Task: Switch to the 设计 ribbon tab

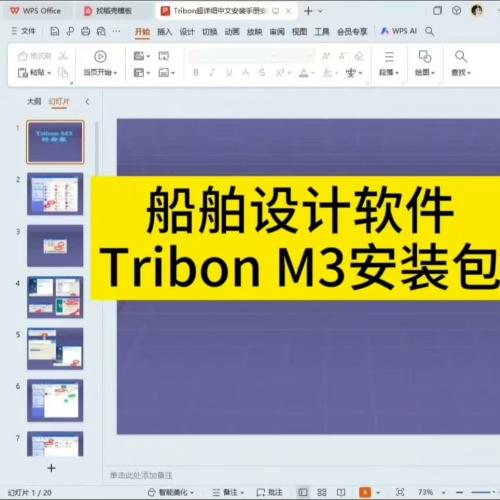Action: [x=187, y=32]
